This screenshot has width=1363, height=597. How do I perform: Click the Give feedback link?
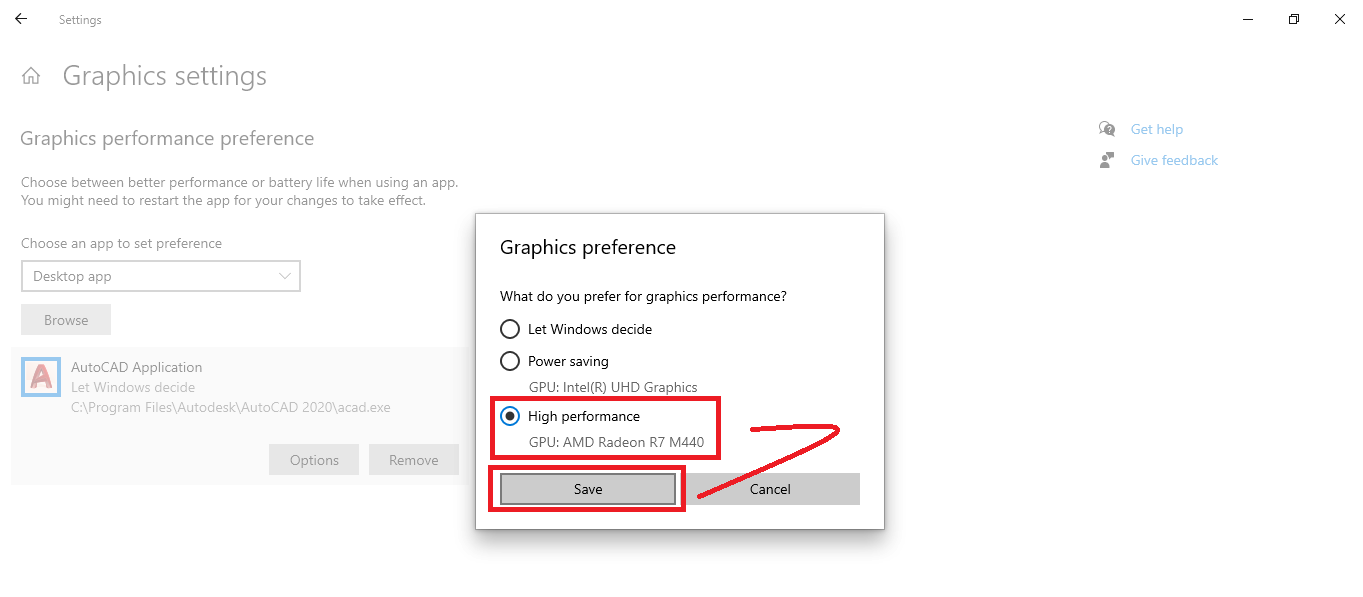pyautogui.click(x=1173, y=159)
